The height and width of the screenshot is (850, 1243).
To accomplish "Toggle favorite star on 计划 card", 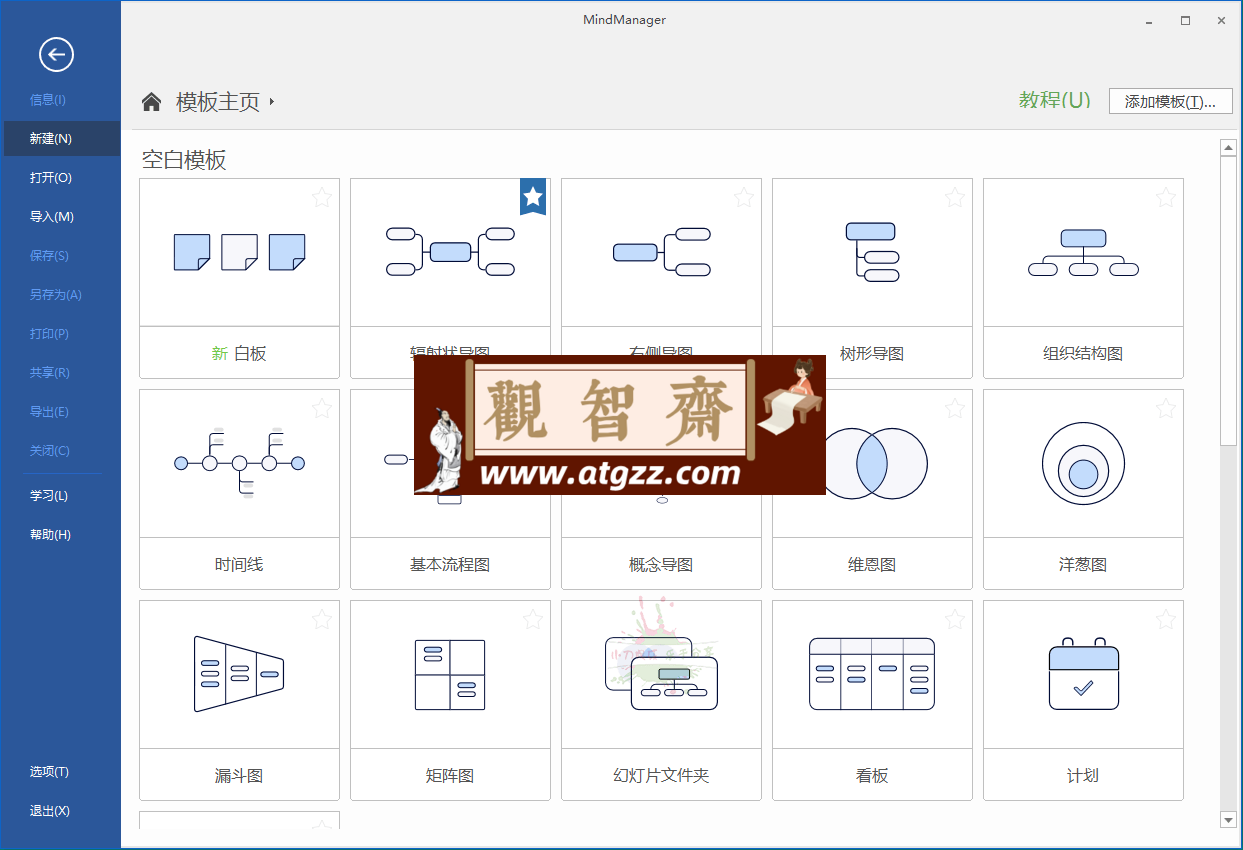I will [x=1165, y=619].
